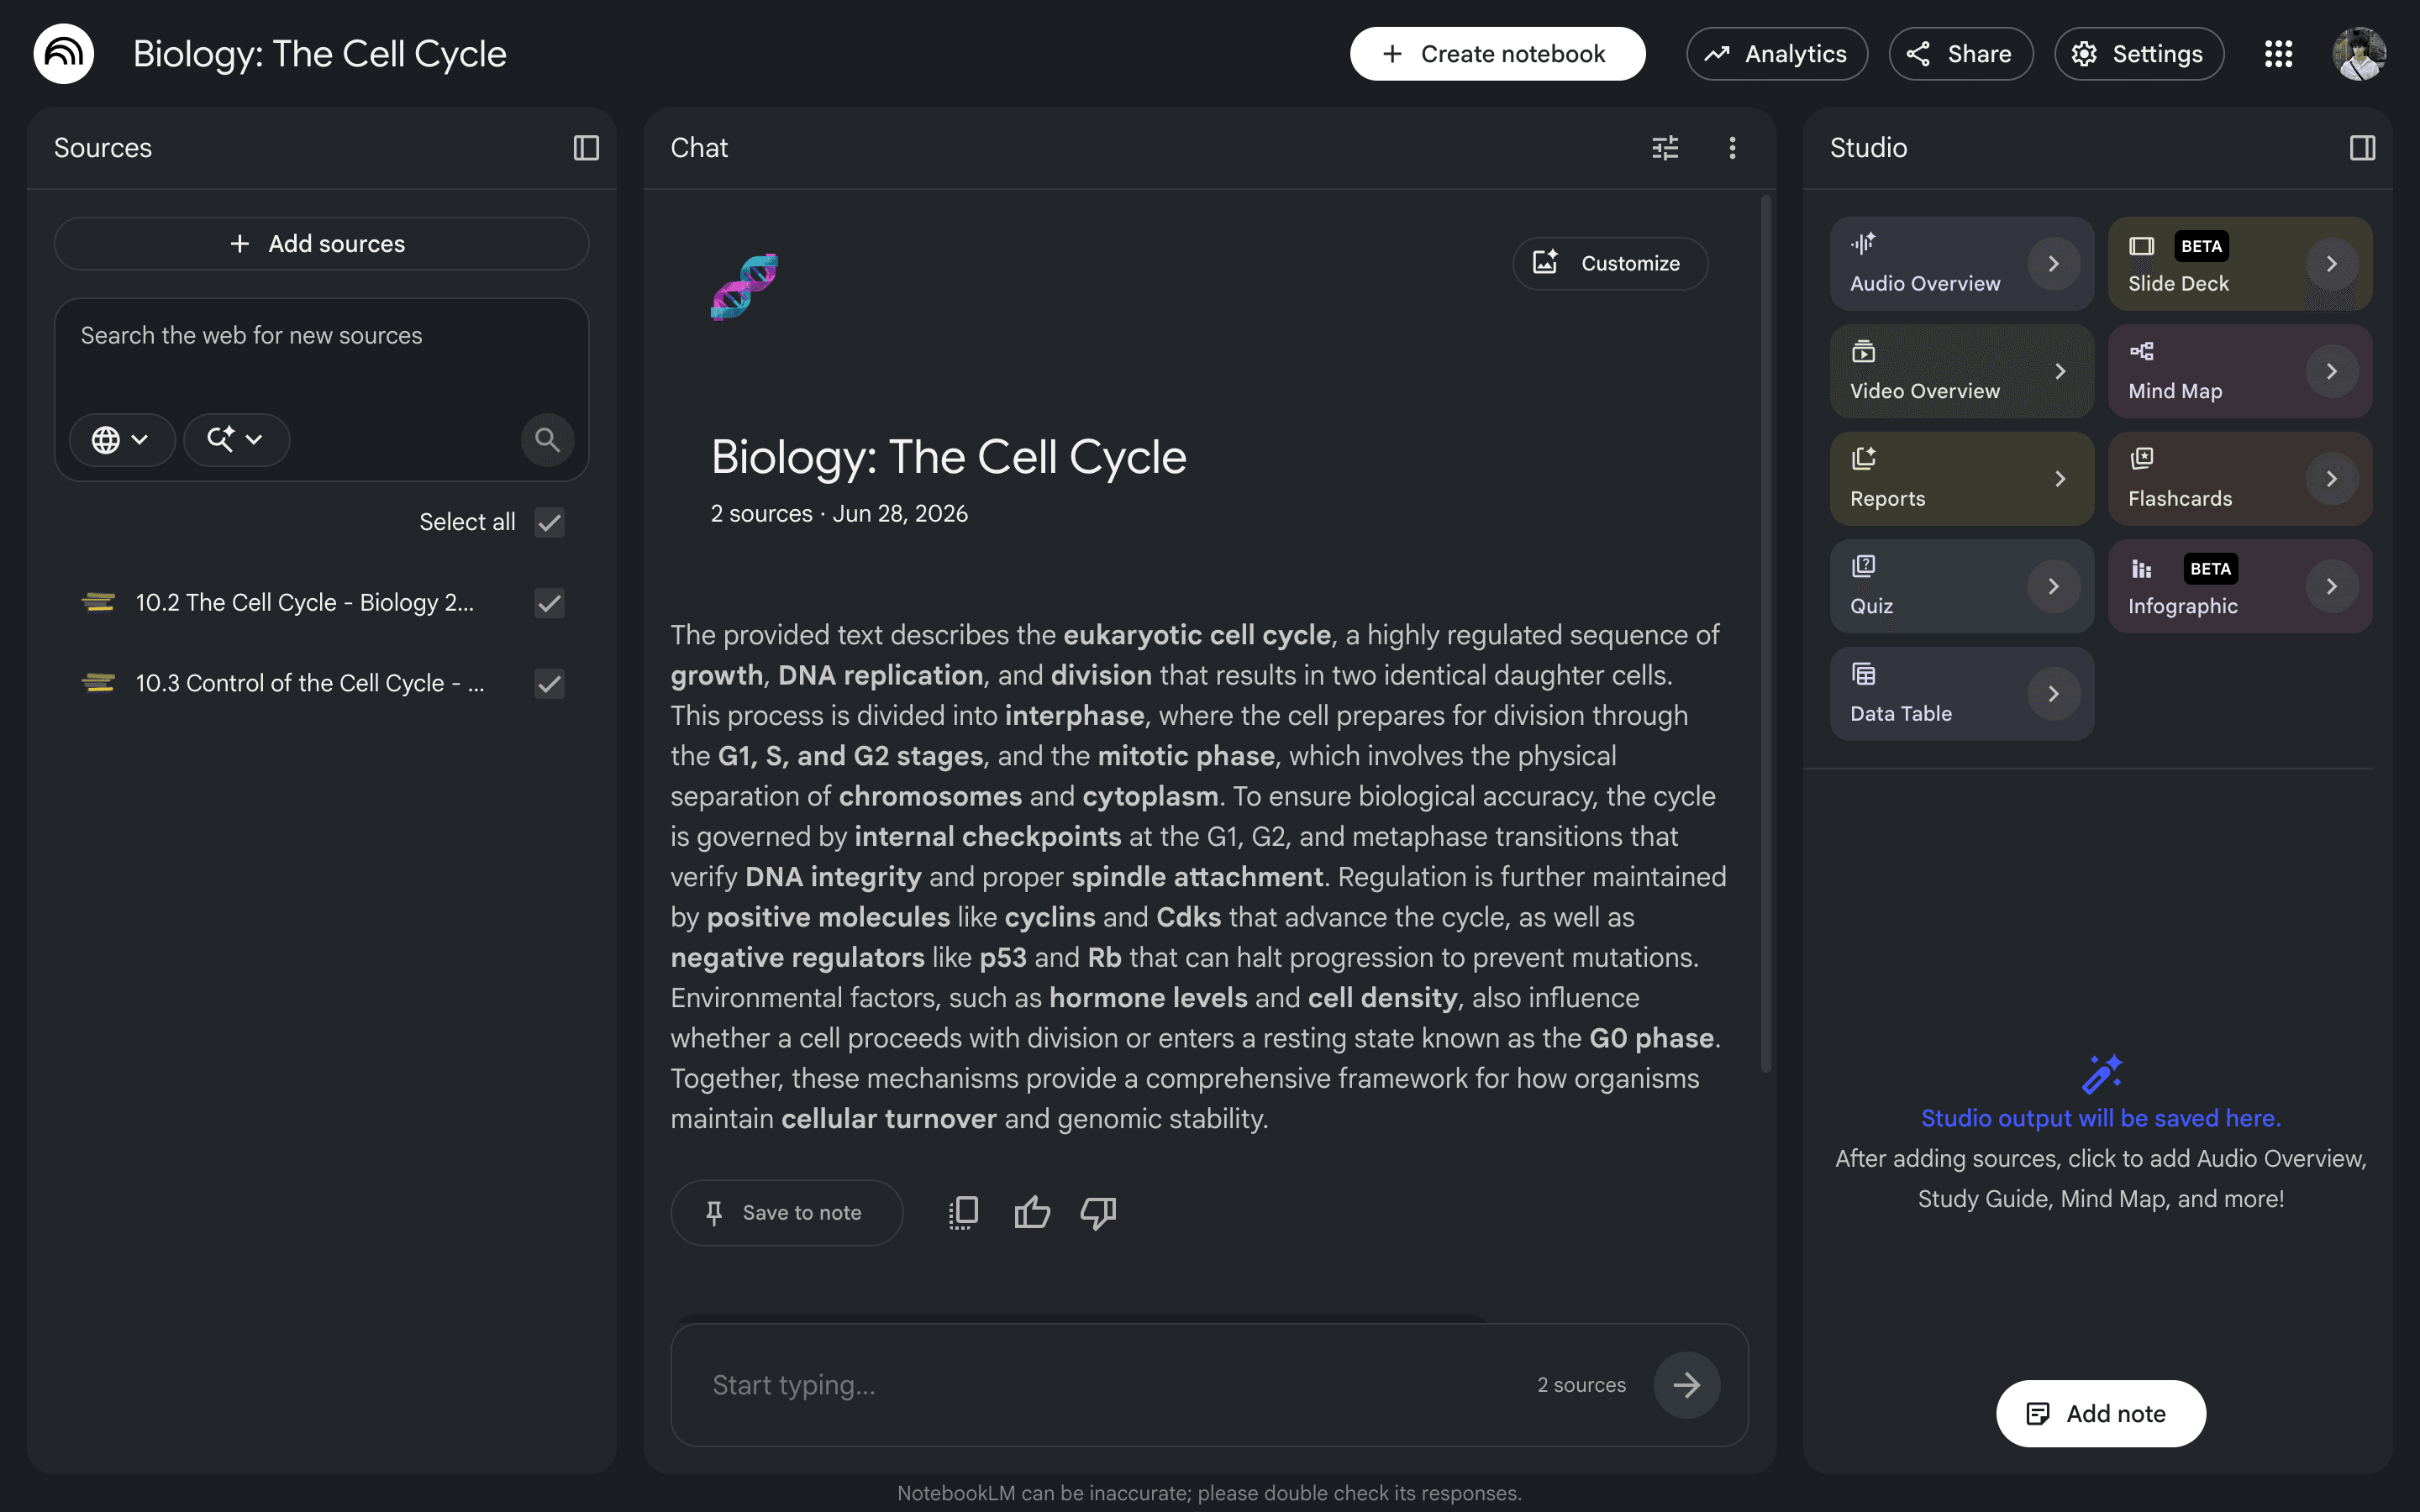Share the notebook

(1960, 54)
